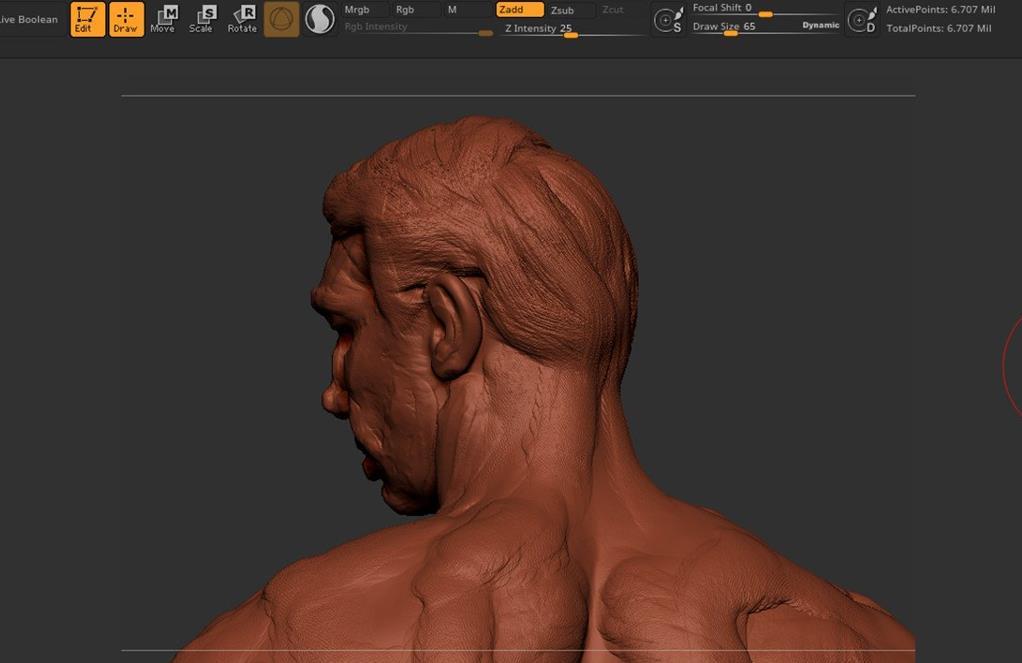Viewport: 1022px width, 663px height.
Task: Click the S draw size circle icon
Action: click(668, 19)
